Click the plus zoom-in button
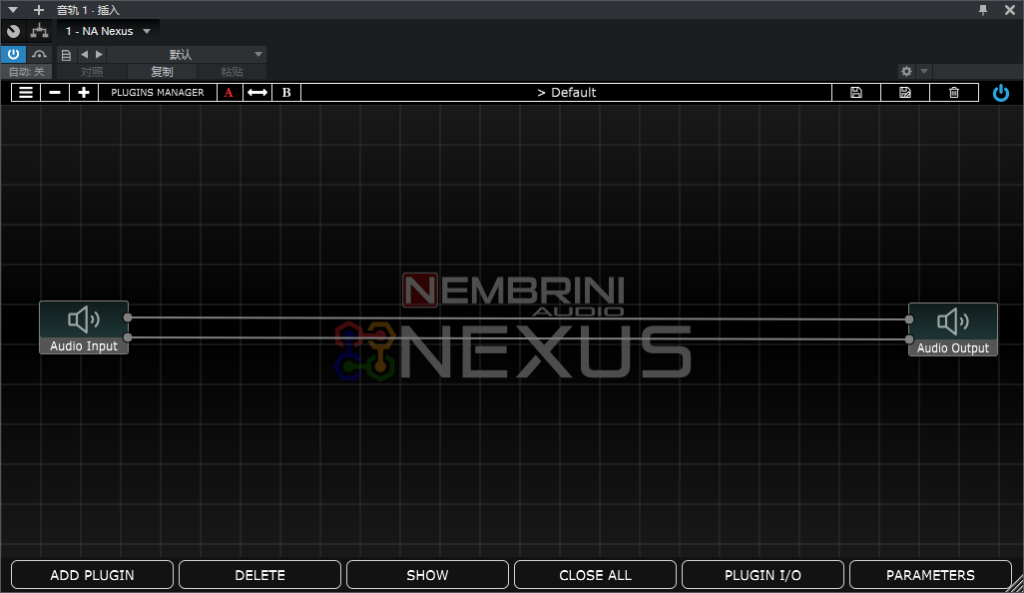The width and height of the screenshot is (1024, 593). point(84,93)
